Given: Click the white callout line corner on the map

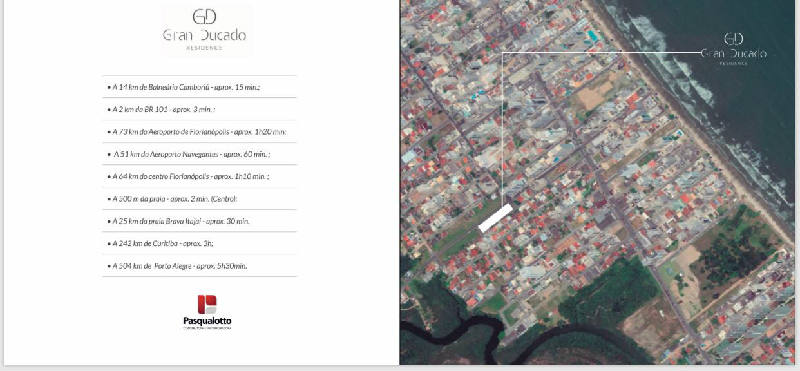Looking at the screenshot, I should pos(503,53).
